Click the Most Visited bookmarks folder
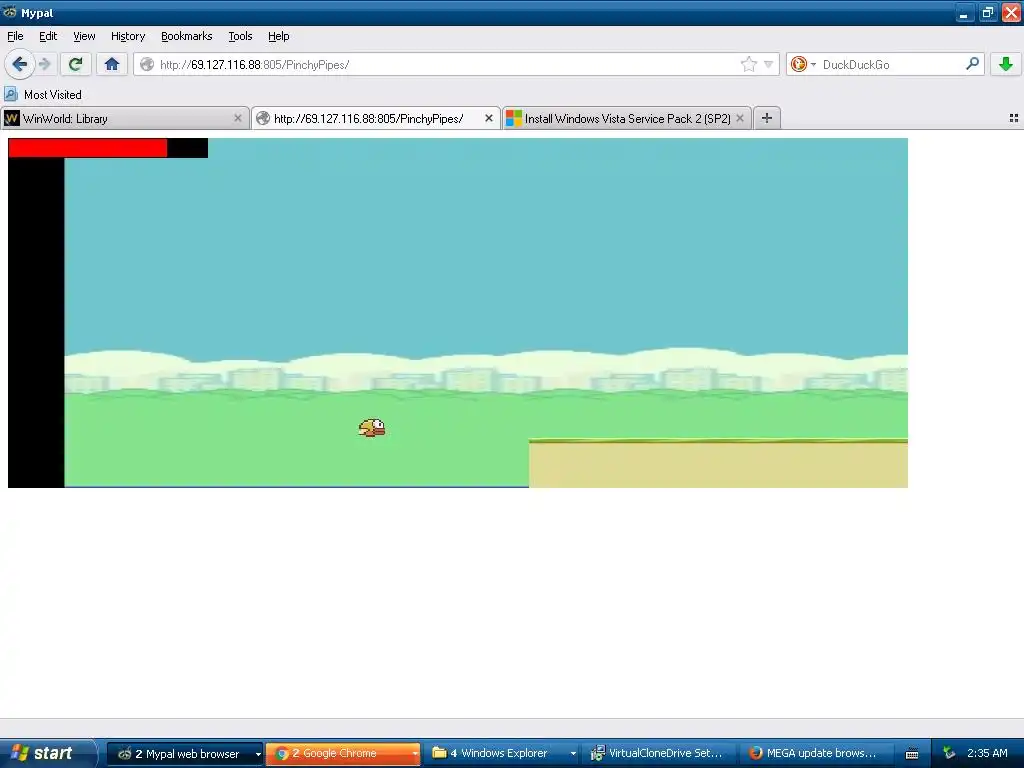 [43, 95]
